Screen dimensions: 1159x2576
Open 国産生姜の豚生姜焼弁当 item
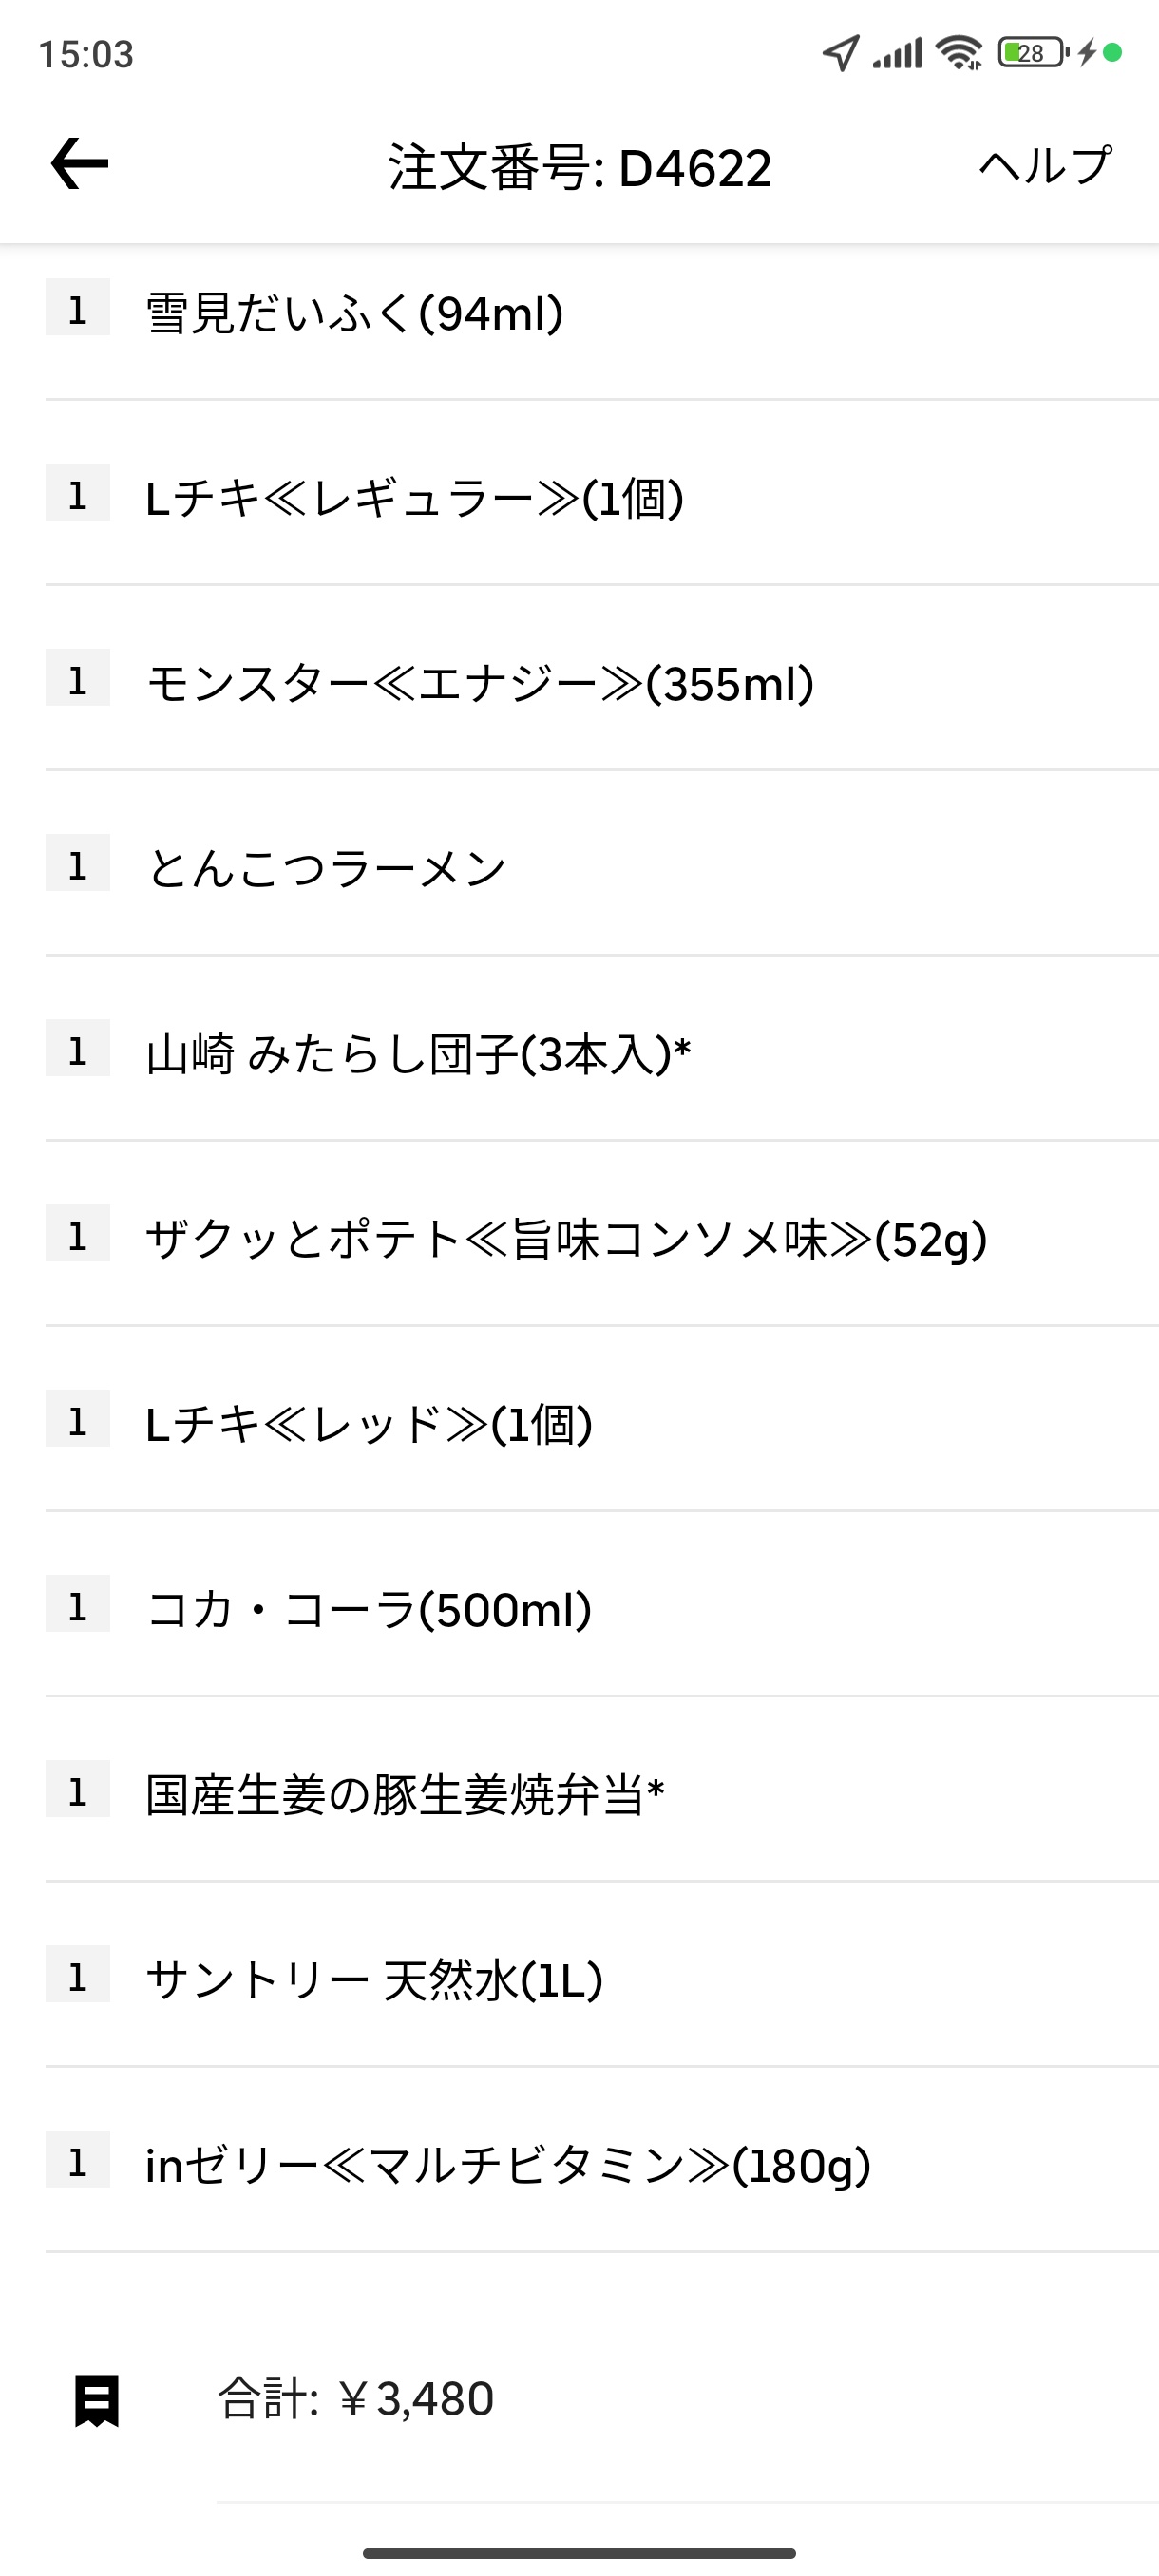(x=602, y=1794)
